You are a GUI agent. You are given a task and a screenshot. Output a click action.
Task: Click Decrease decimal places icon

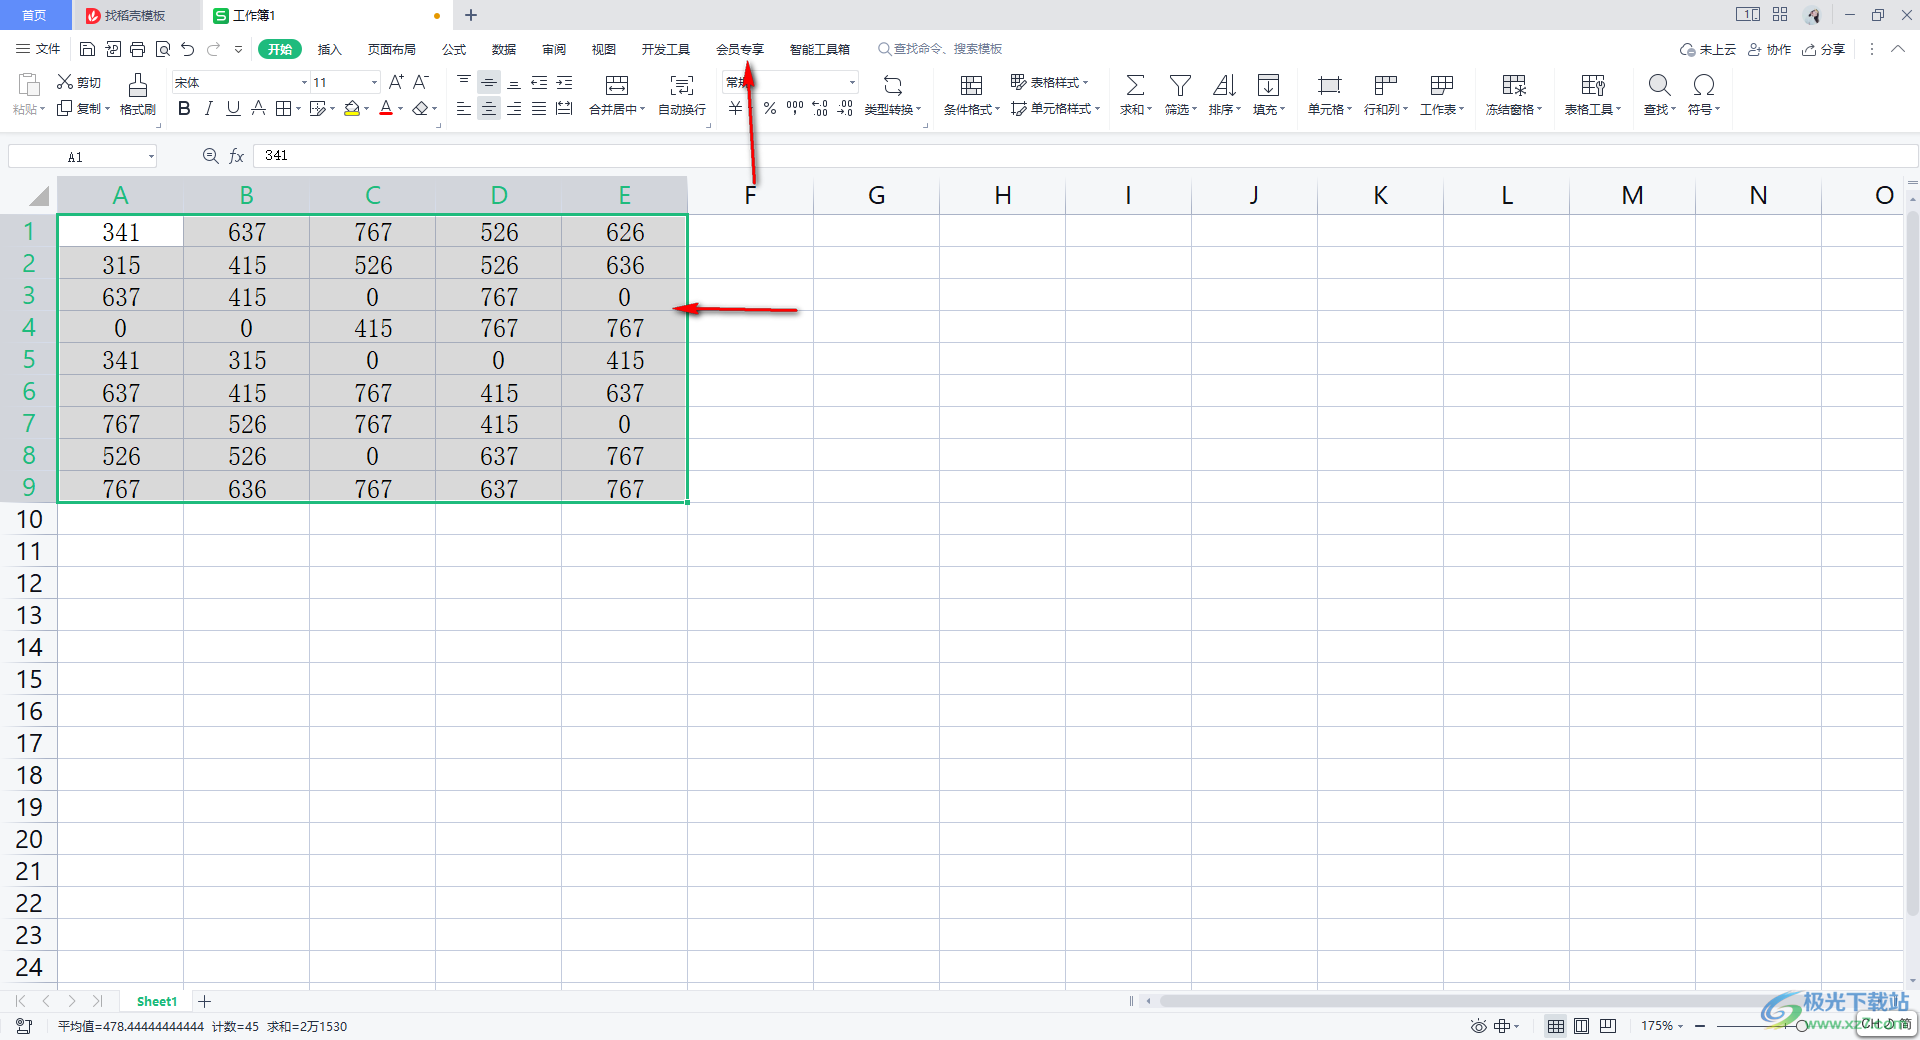point(844,108)
